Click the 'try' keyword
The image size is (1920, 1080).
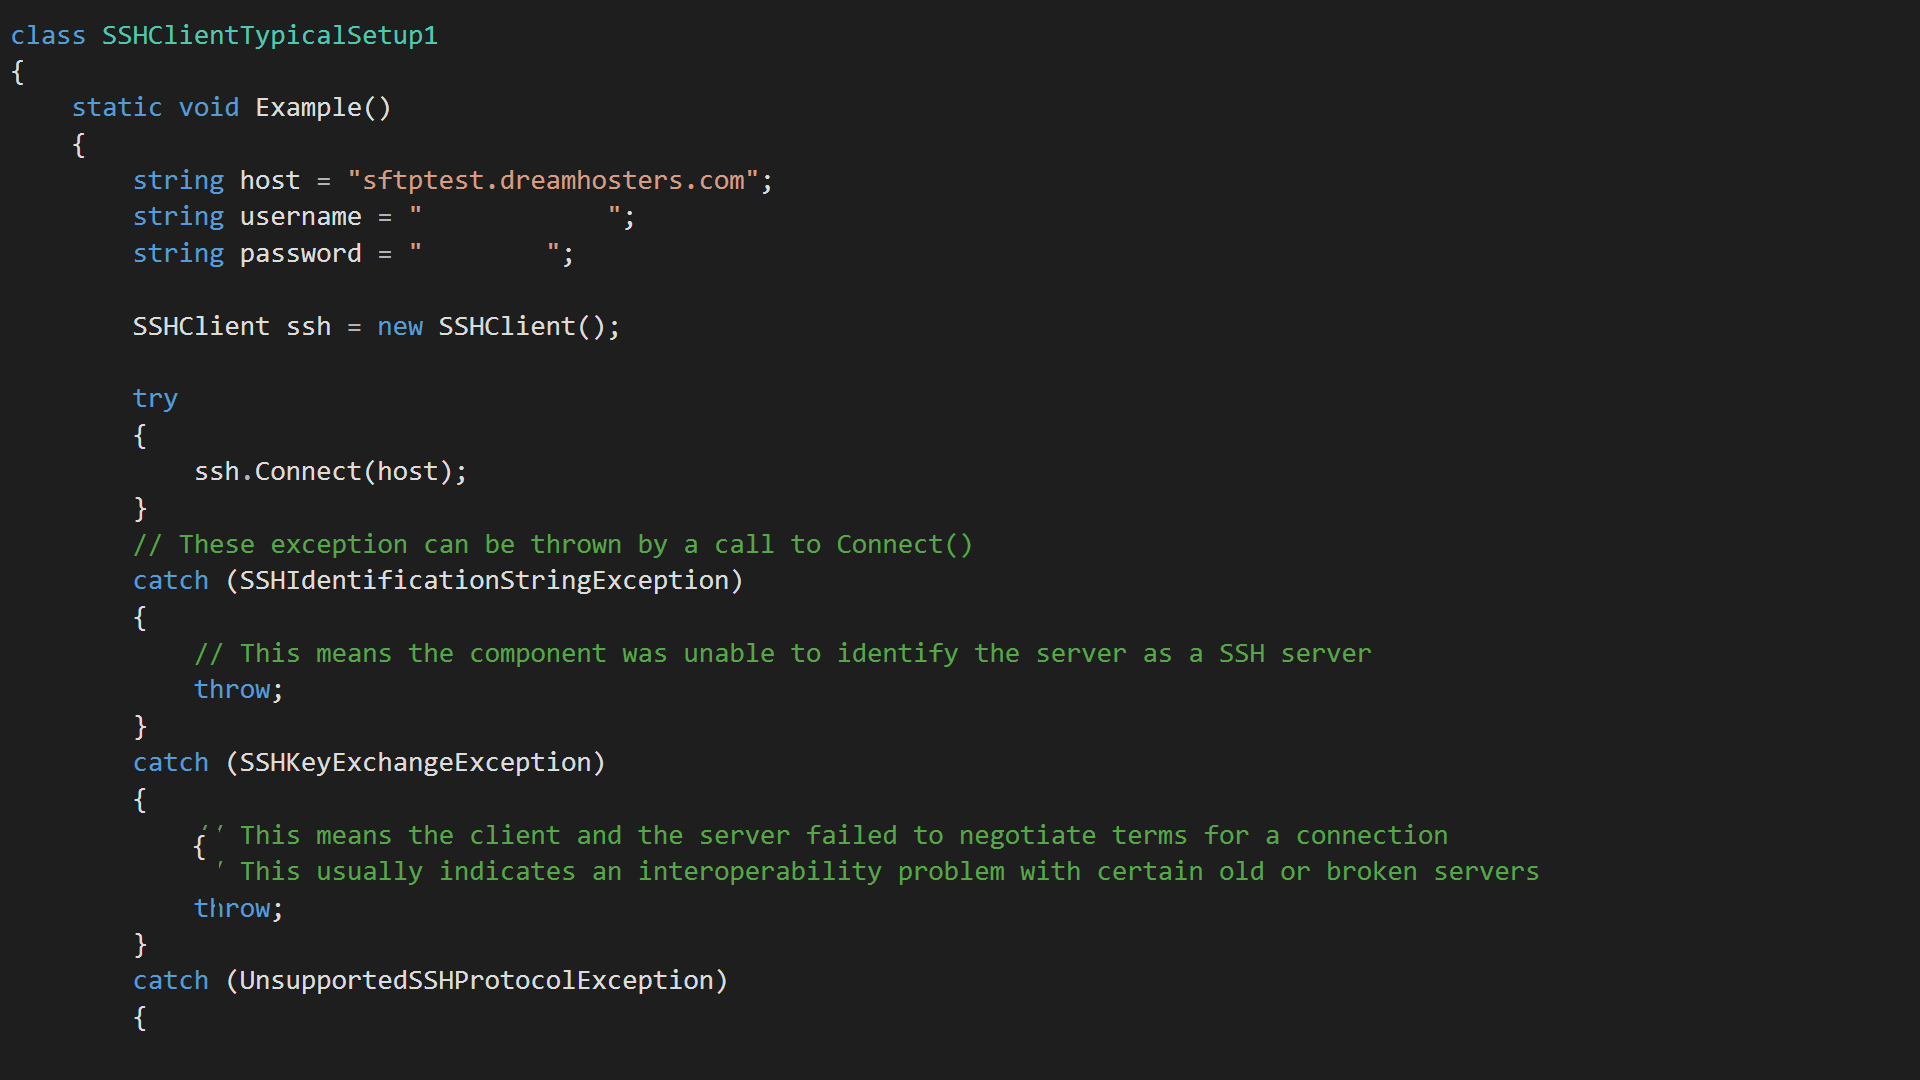point(155,399)
